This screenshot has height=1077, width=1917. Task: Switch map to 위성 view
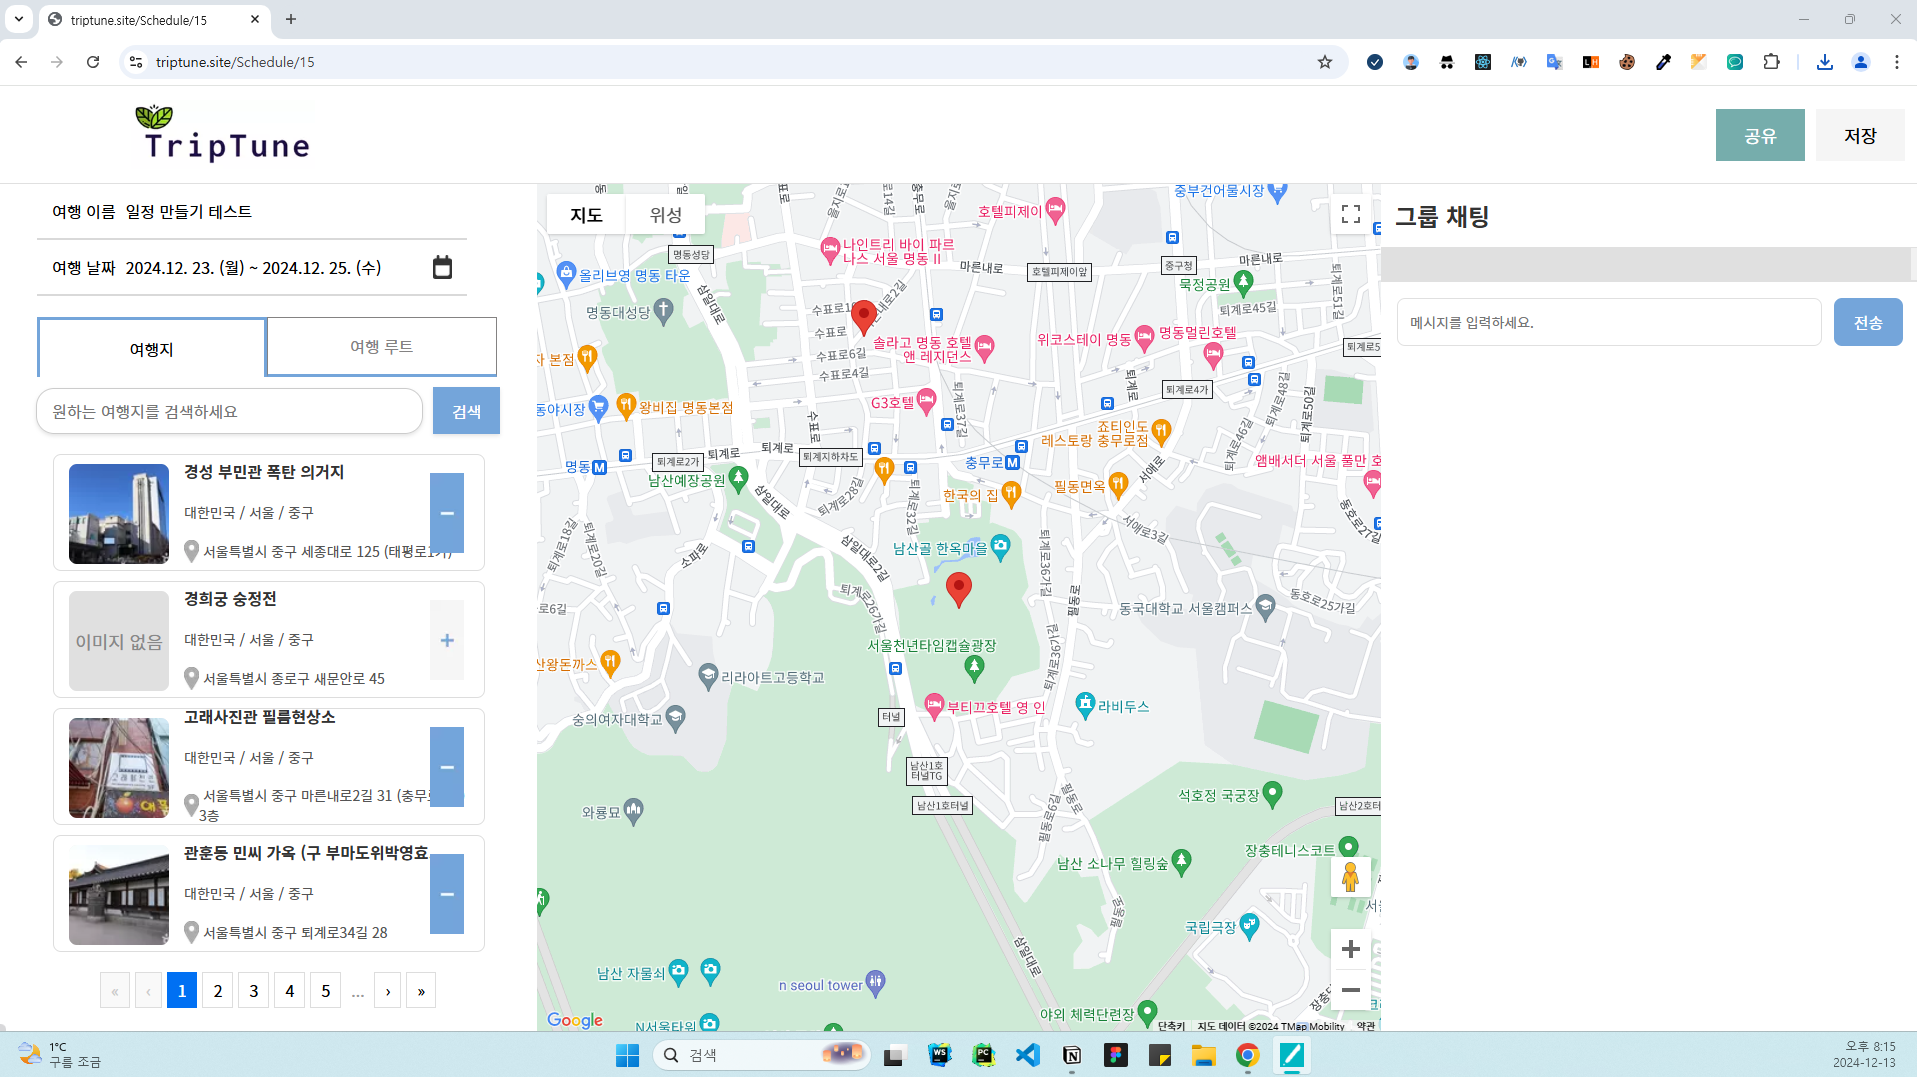coord(665,215)
